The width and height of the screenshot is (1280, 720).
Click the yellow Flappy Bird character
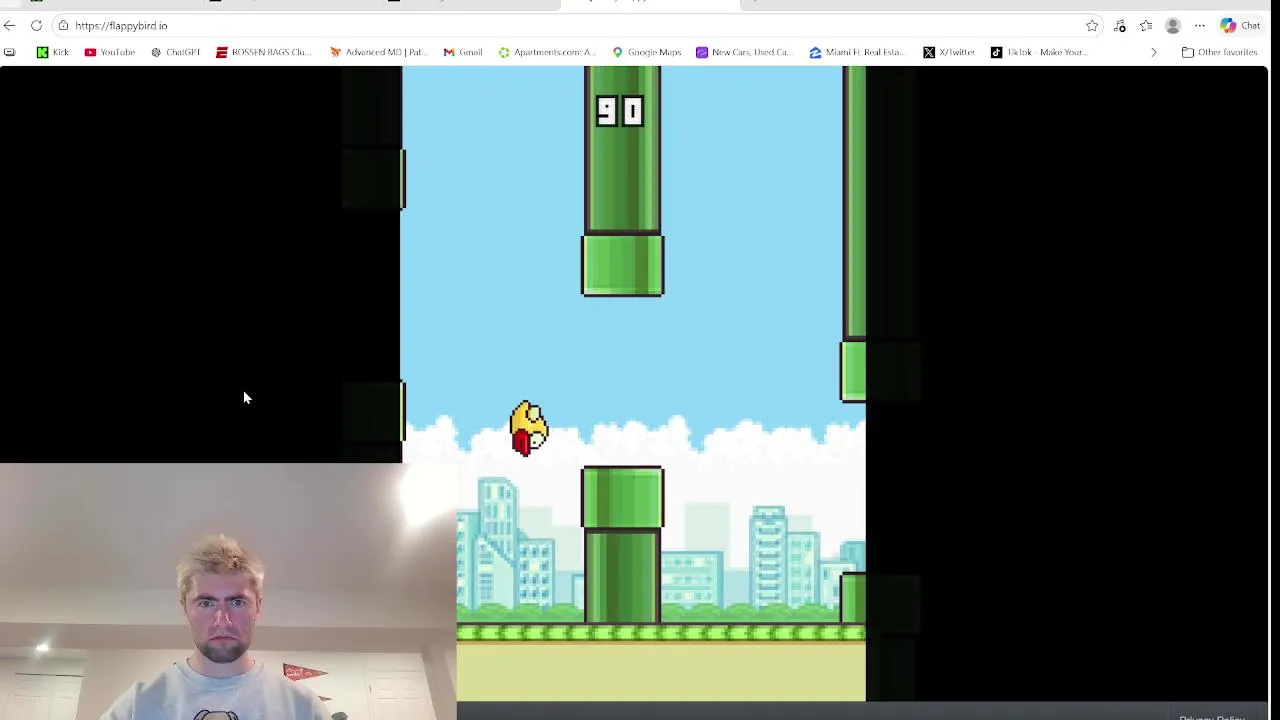tap(528, 429)
